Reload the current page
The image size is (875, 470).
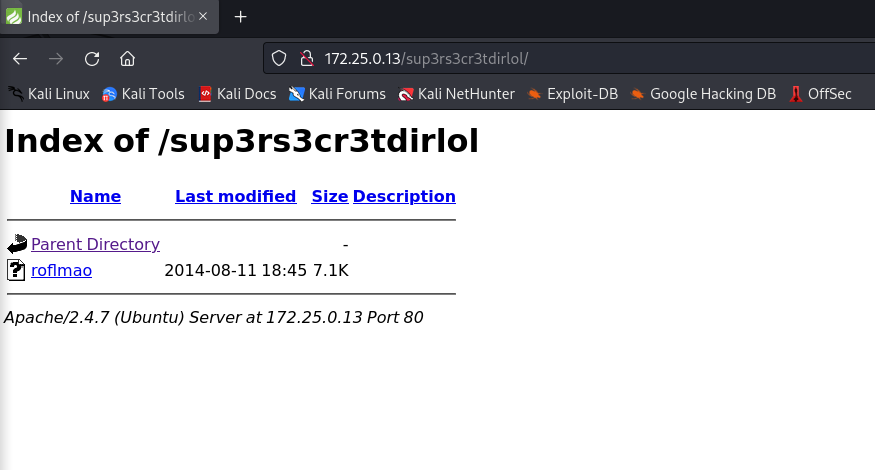pos(92,59)
